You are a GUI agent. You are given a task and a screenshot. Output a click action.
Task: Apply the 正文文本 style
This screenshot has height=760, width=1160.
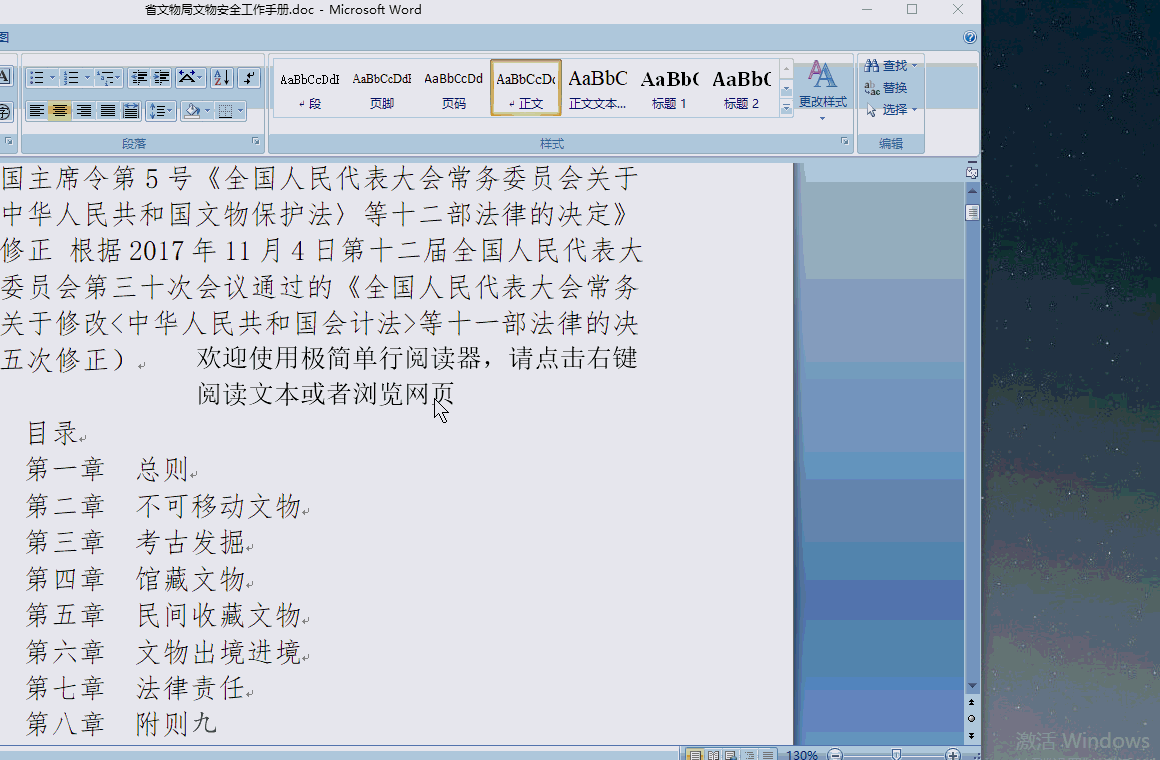(598, 88)
